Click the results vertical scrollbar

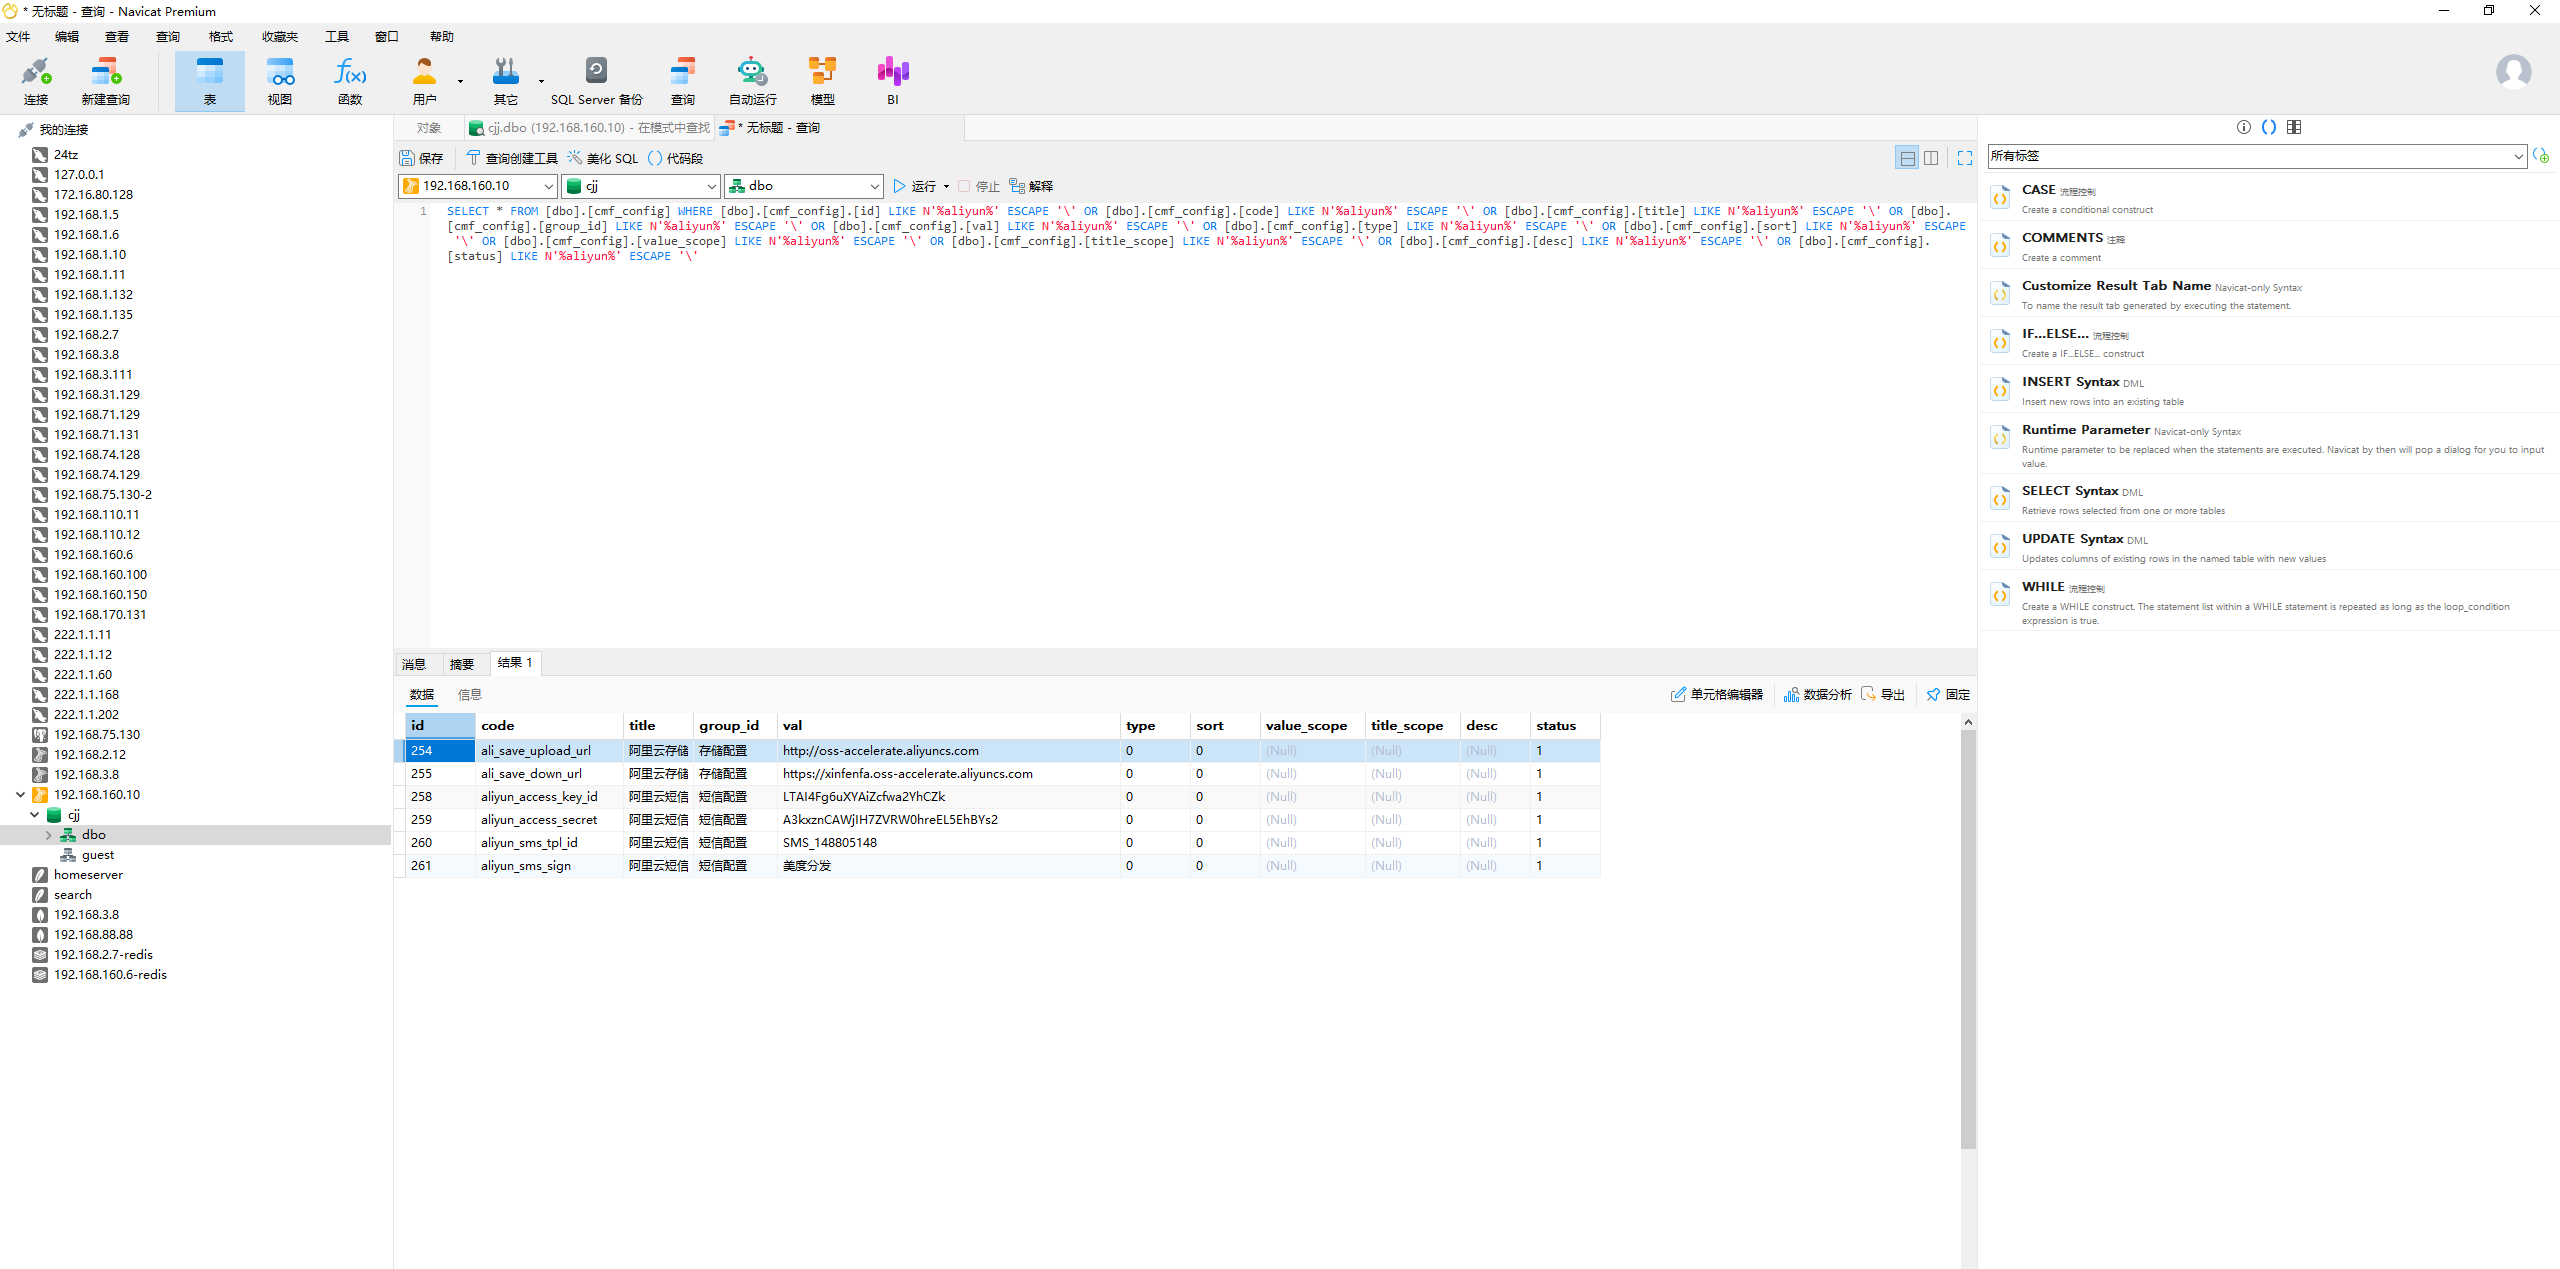click(x=1968, y=940)
